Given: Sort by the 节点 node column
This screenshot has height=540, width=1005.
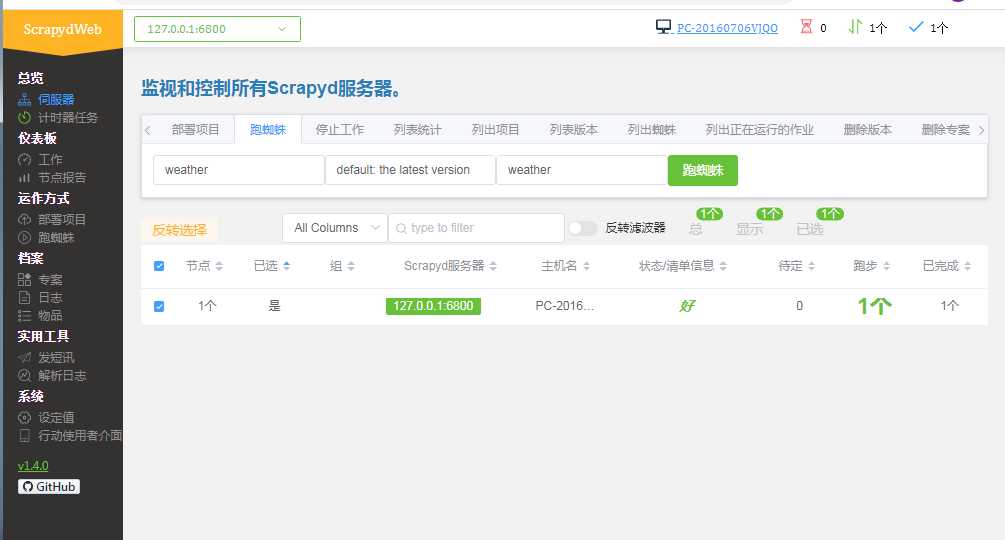Looking at the screenshot, I should (204, 266).
